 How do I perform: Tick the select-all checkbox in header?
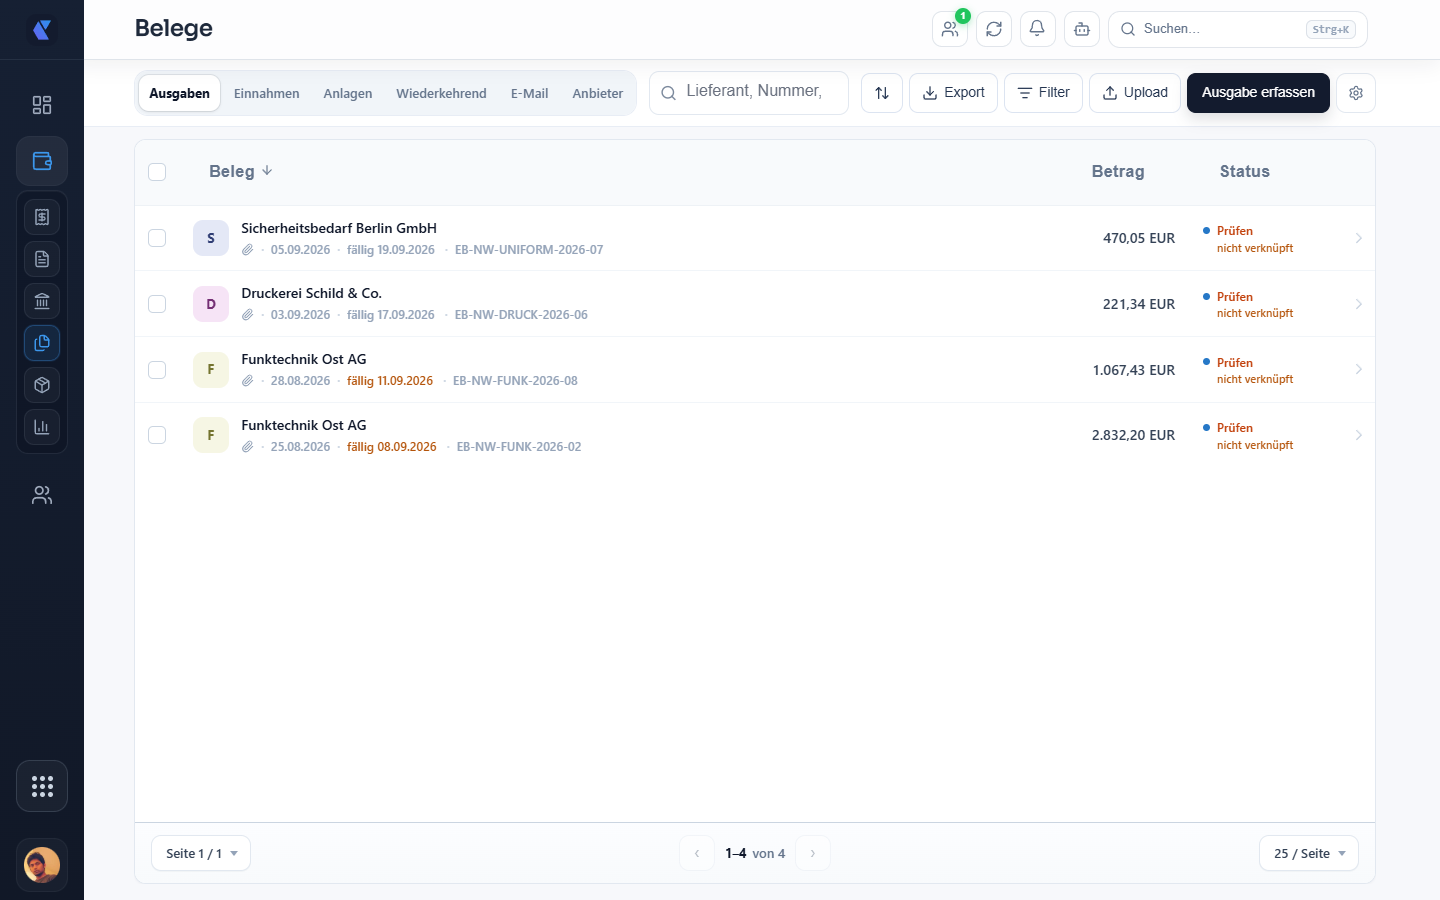(157, 172)
